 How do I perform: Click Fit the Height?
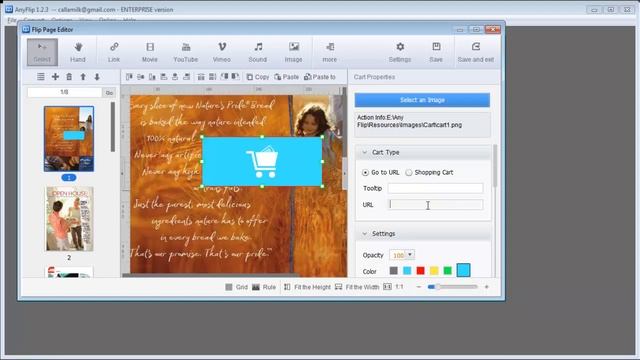coord(307,287)
